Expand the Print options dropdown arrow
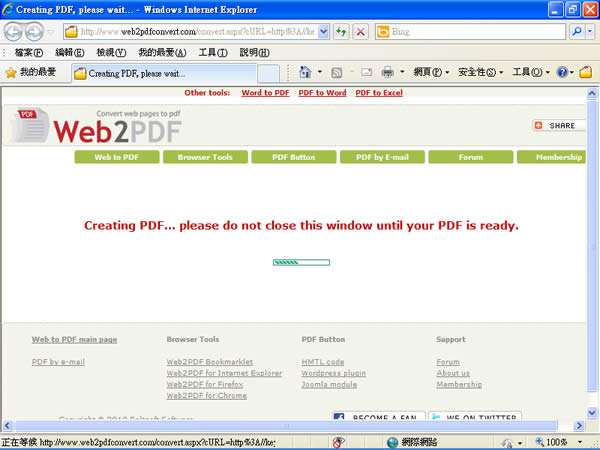The height and width of the screenshot is (450, 600). pyautogui.click(x=402, y=72)
